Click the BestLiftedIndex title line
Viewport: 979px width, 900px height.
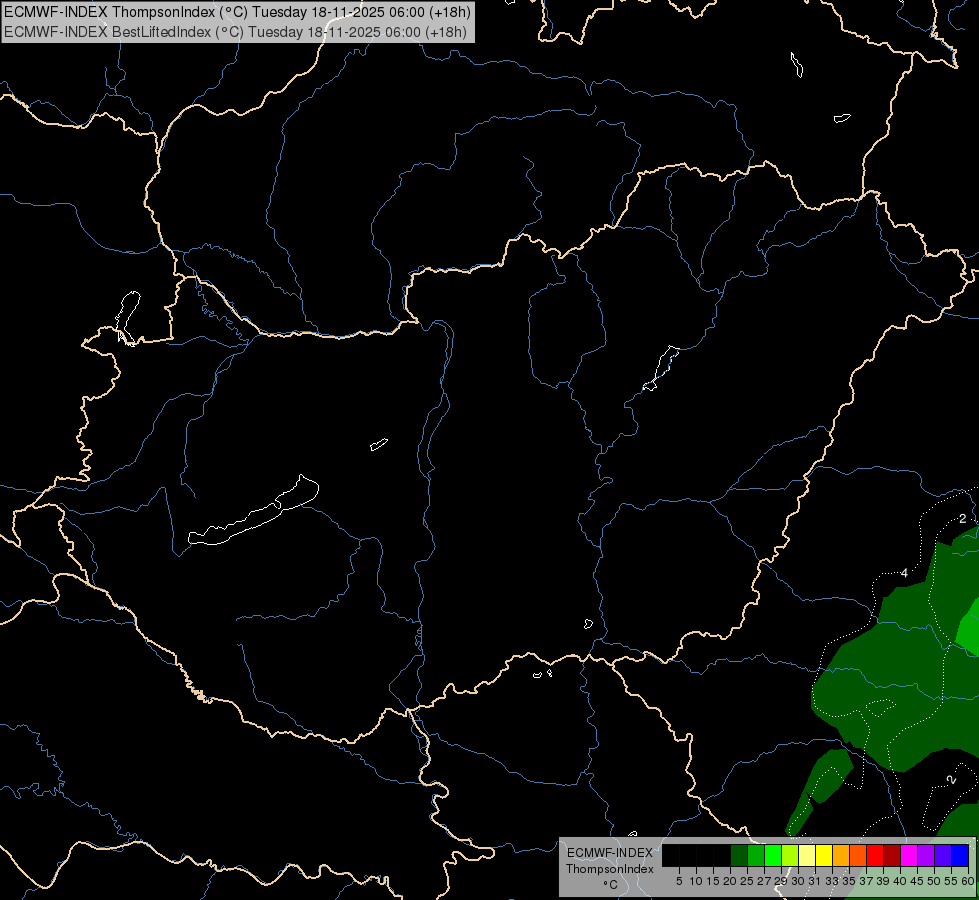point(235,31)
